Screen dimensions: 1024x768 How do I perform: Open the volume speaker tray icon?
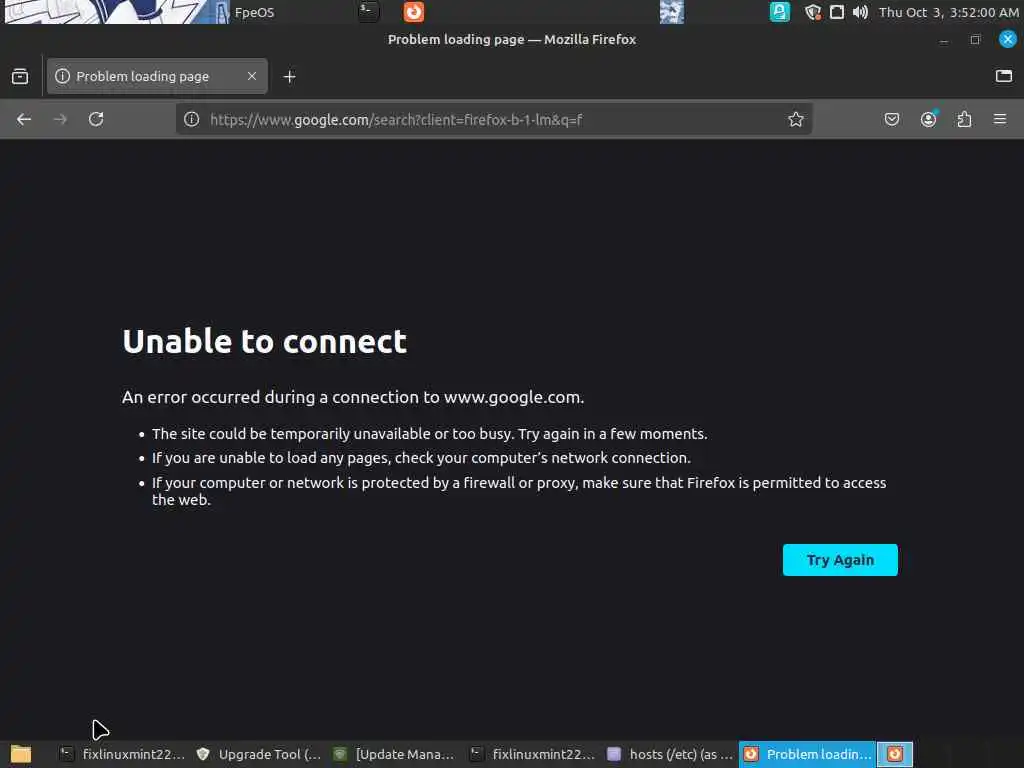860,12
